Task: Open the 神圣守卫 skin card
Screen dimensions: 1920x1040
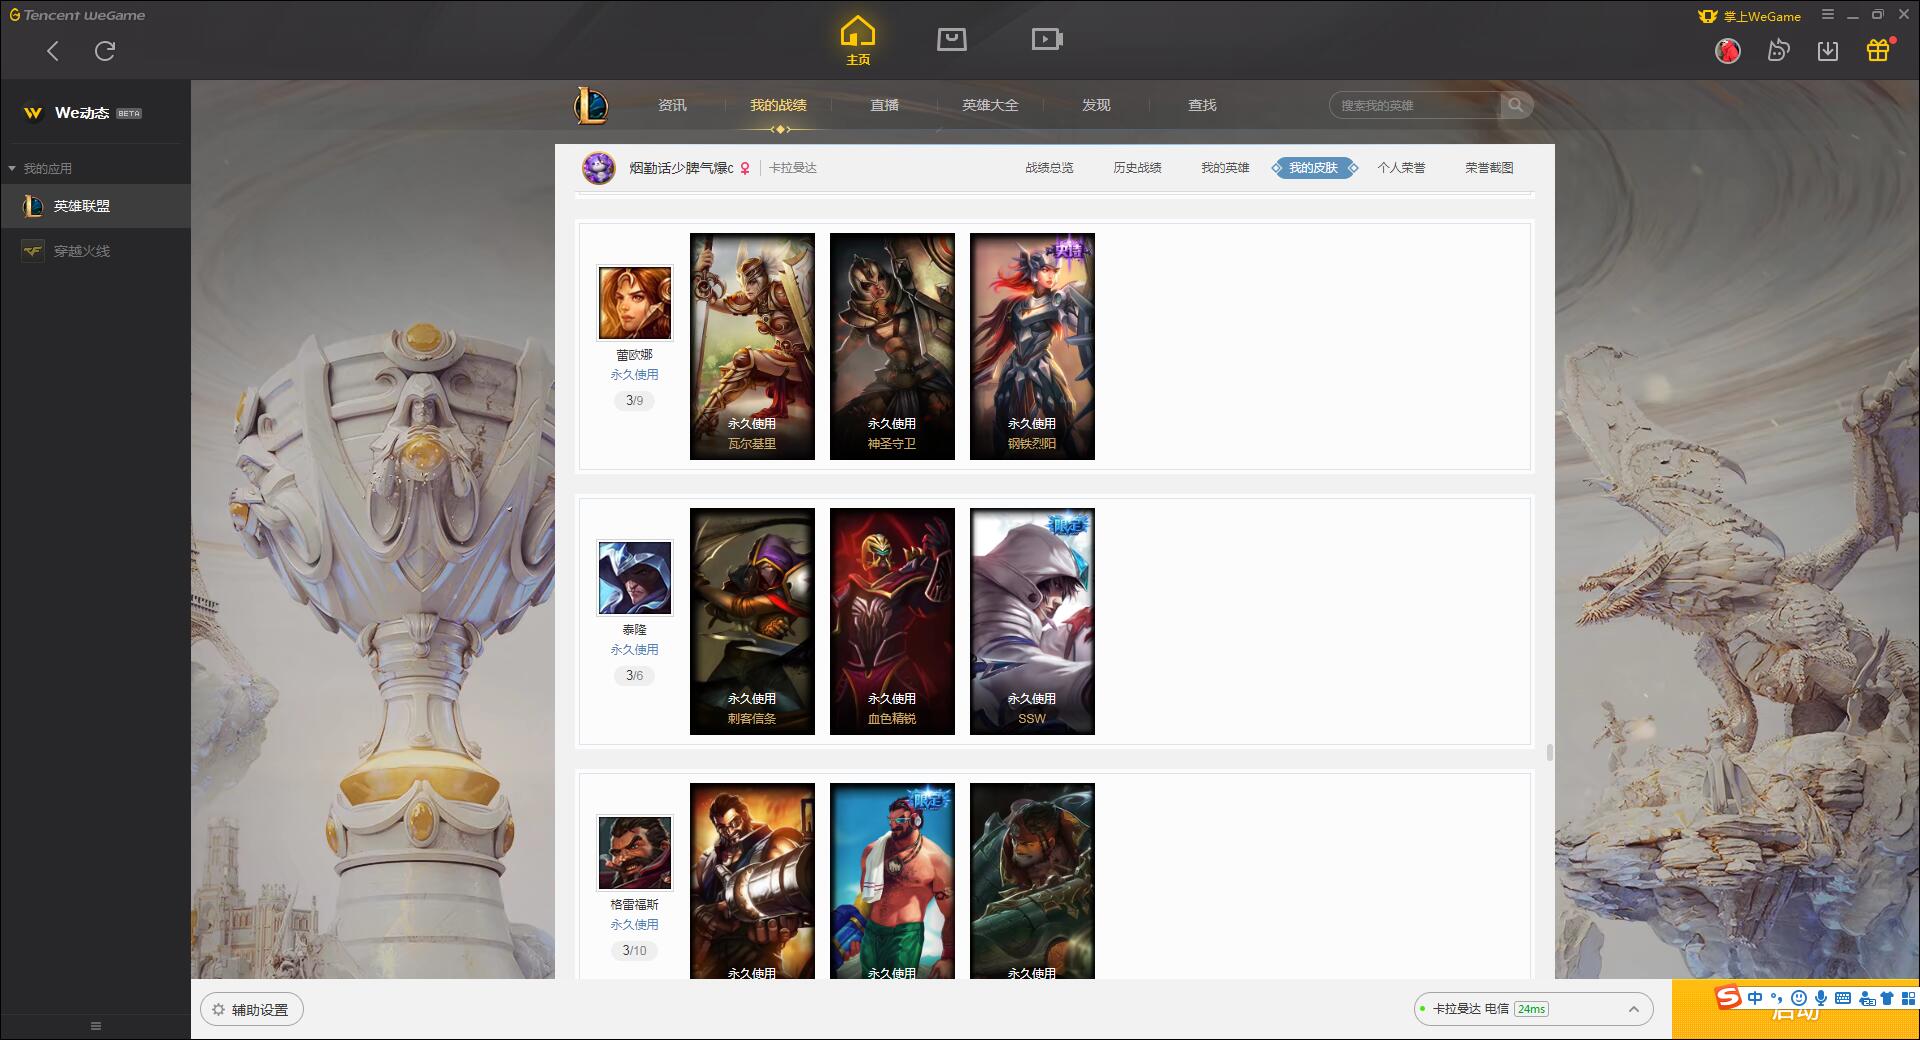Action: 892,346
